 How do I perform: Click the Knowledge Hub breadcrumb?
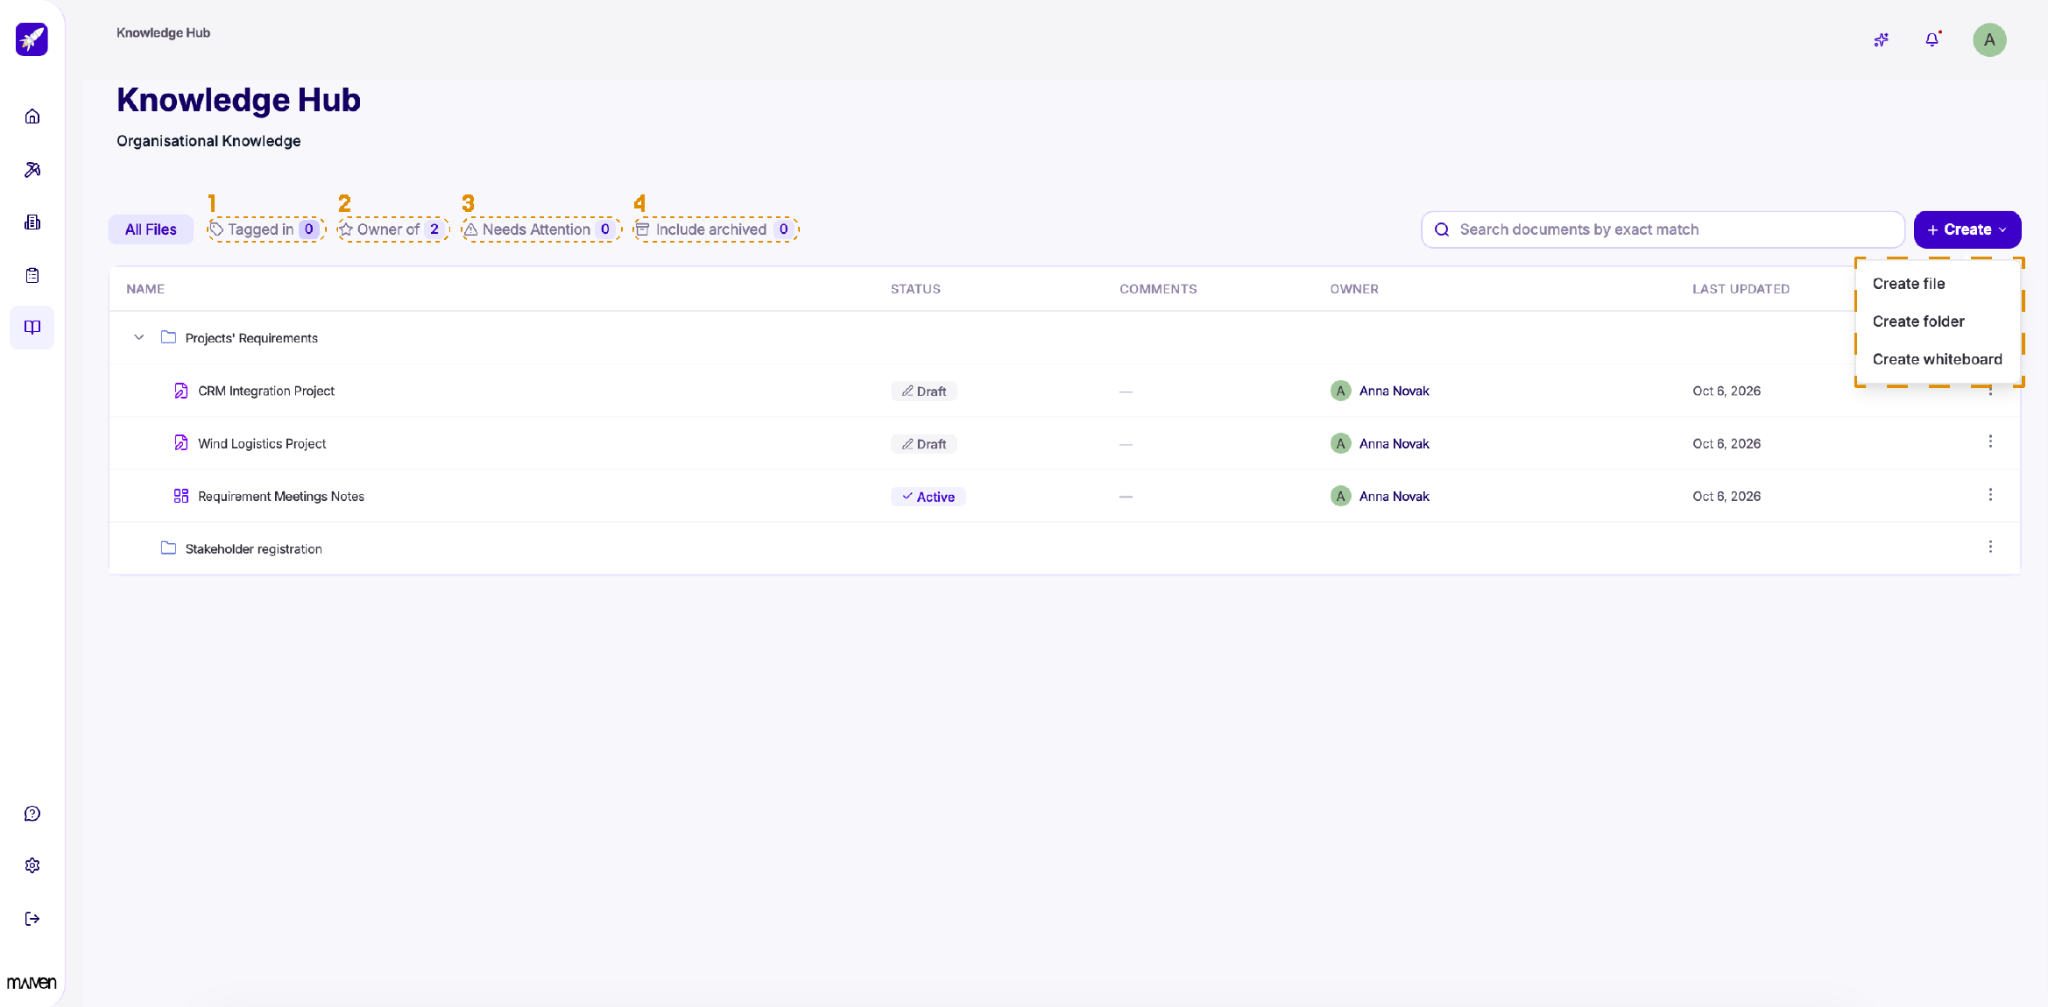(163, 33)
